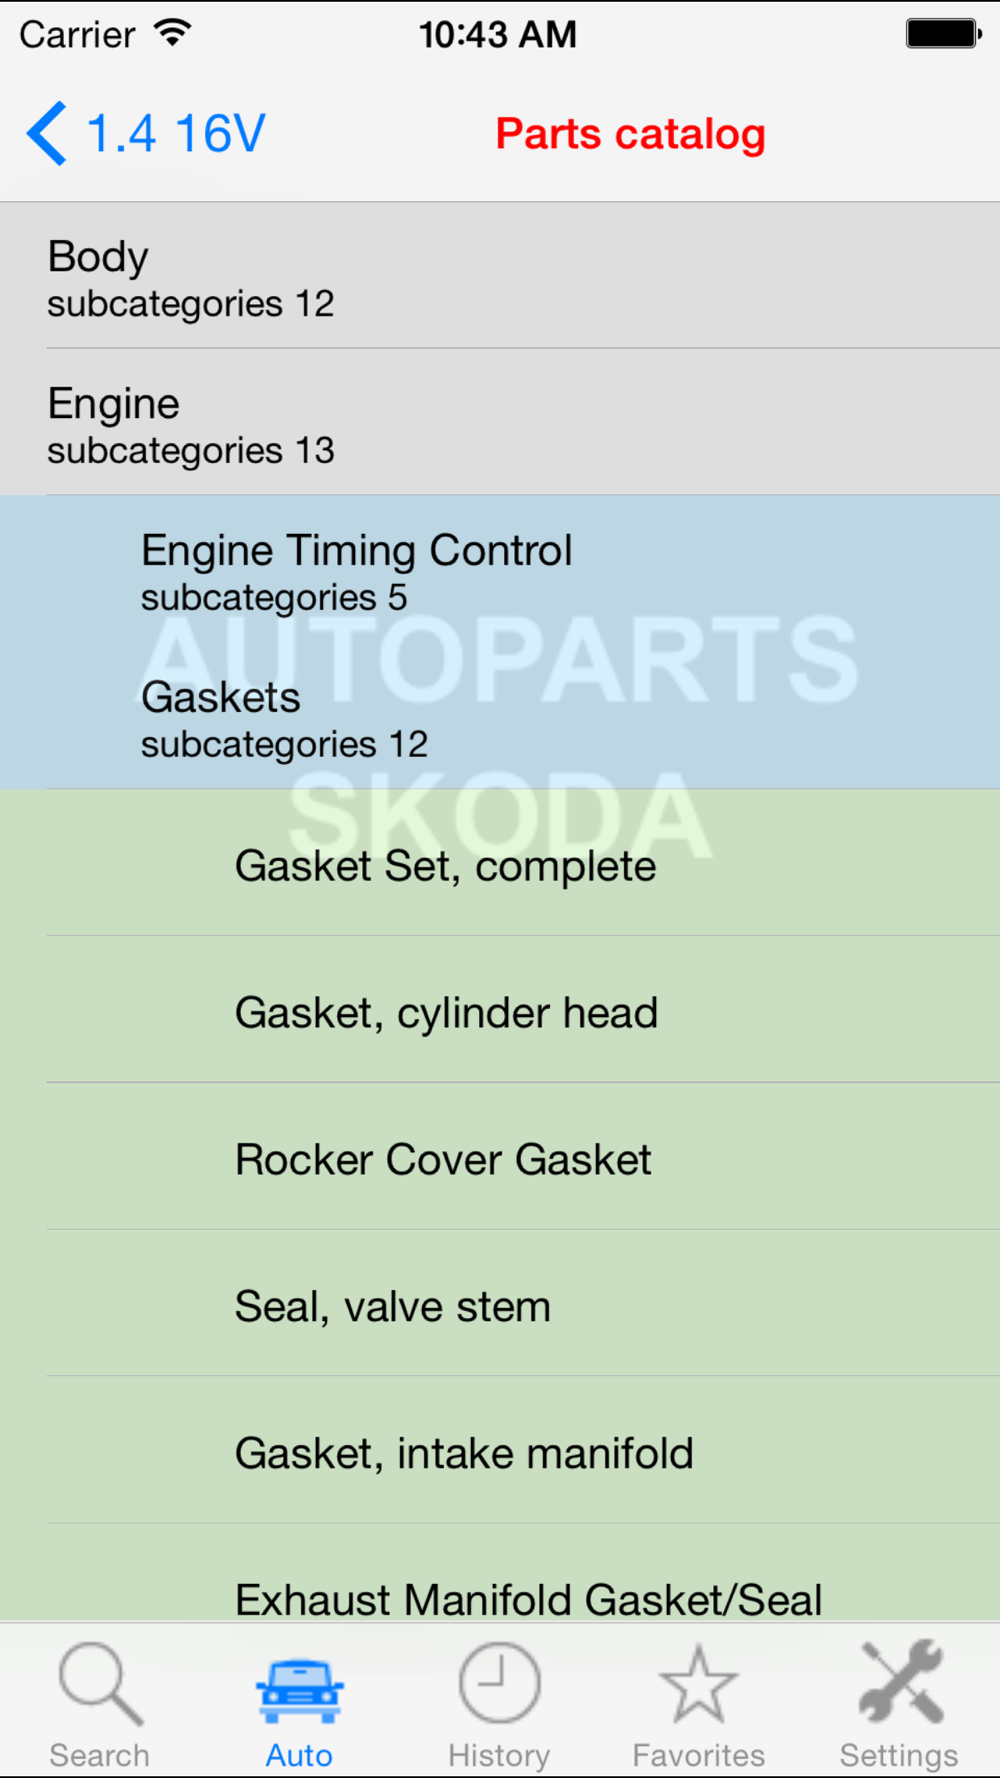
Task: Expand the Body category
Action: coord(500,275)
